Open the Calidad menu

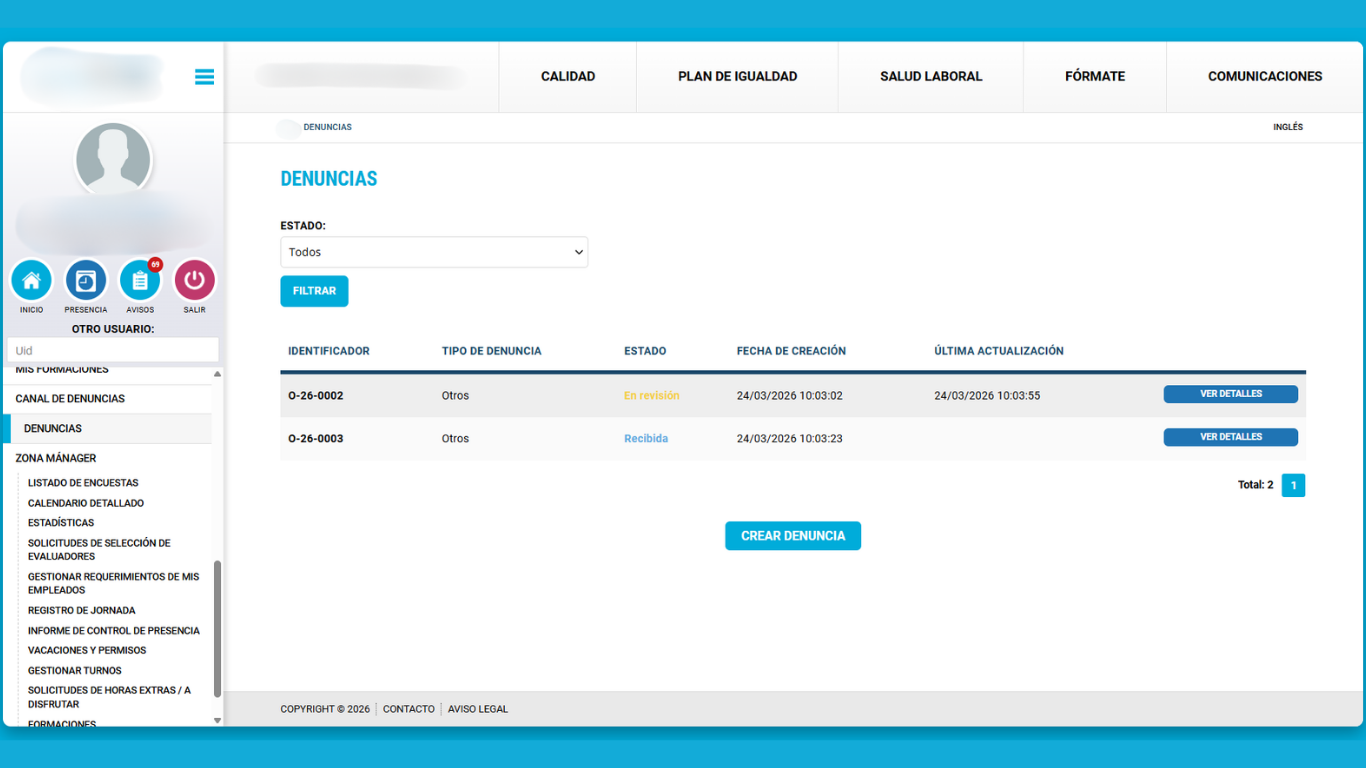(567, 76)
